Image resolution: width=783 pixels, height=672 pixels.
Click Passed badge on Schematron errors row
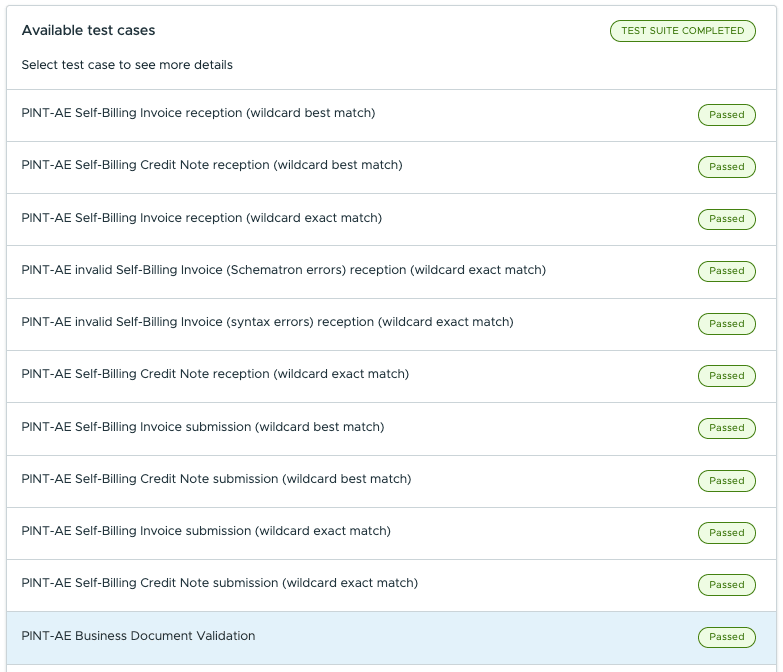pos(727,271)
